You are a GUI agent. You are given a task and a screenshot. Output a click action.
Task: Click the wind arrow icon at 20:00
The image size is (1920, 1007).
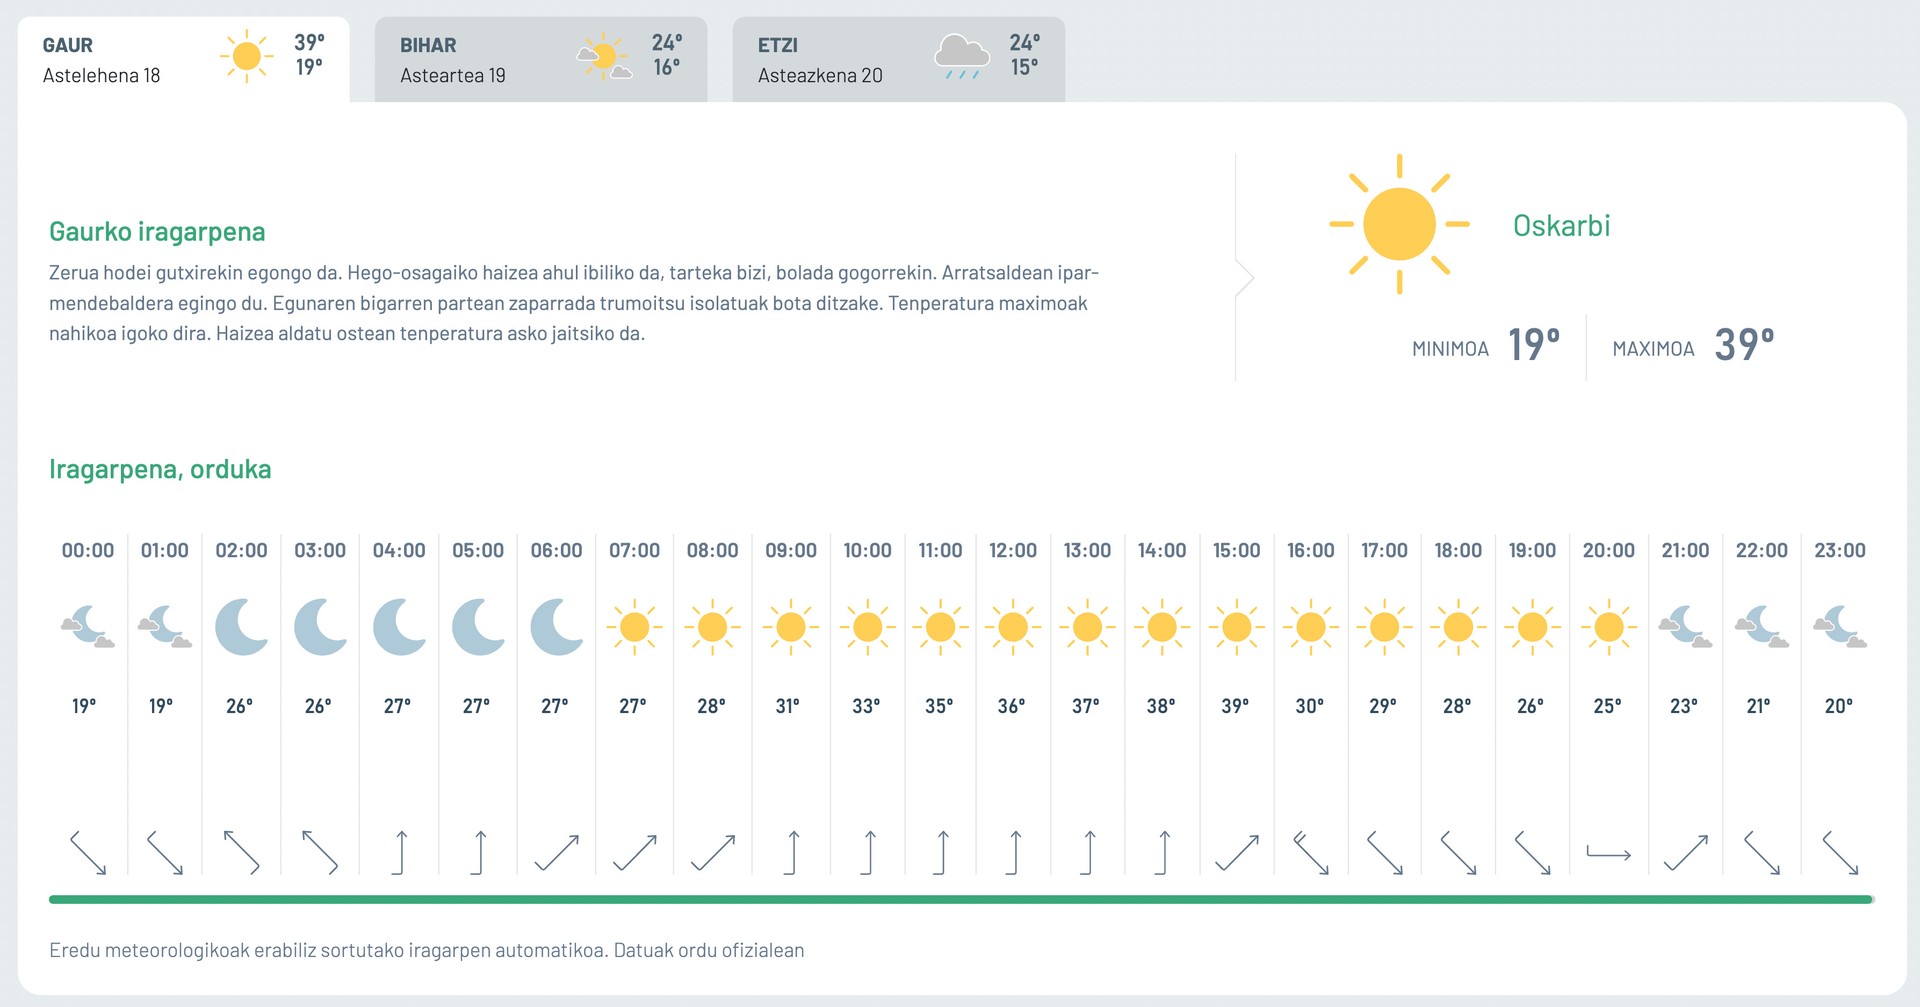(x=1609, y=853)
